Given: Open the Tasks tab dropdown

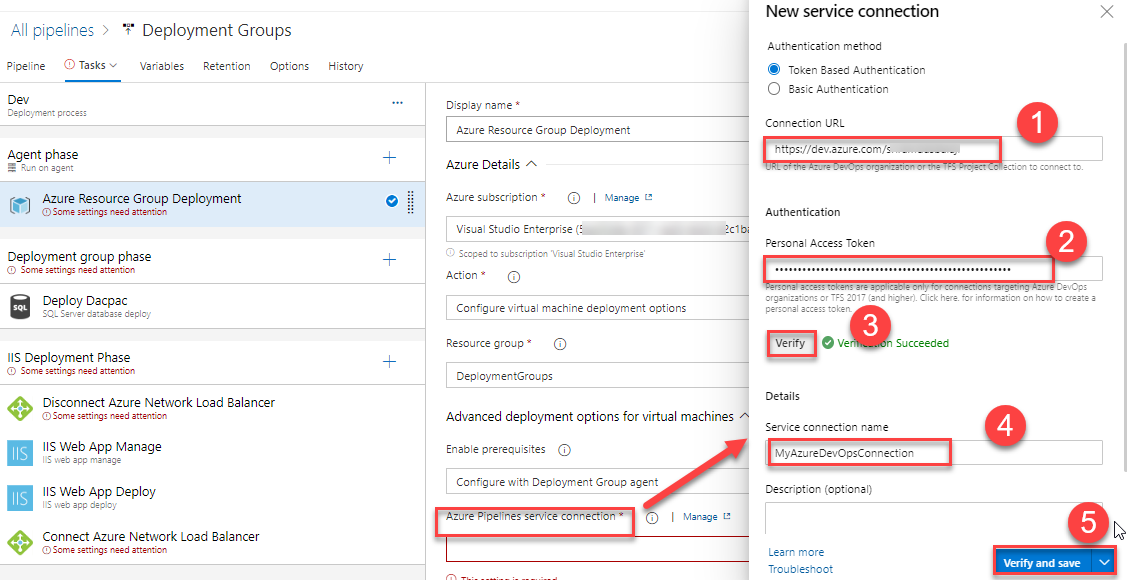Looking at the screenshot, I should click(113, 65).
